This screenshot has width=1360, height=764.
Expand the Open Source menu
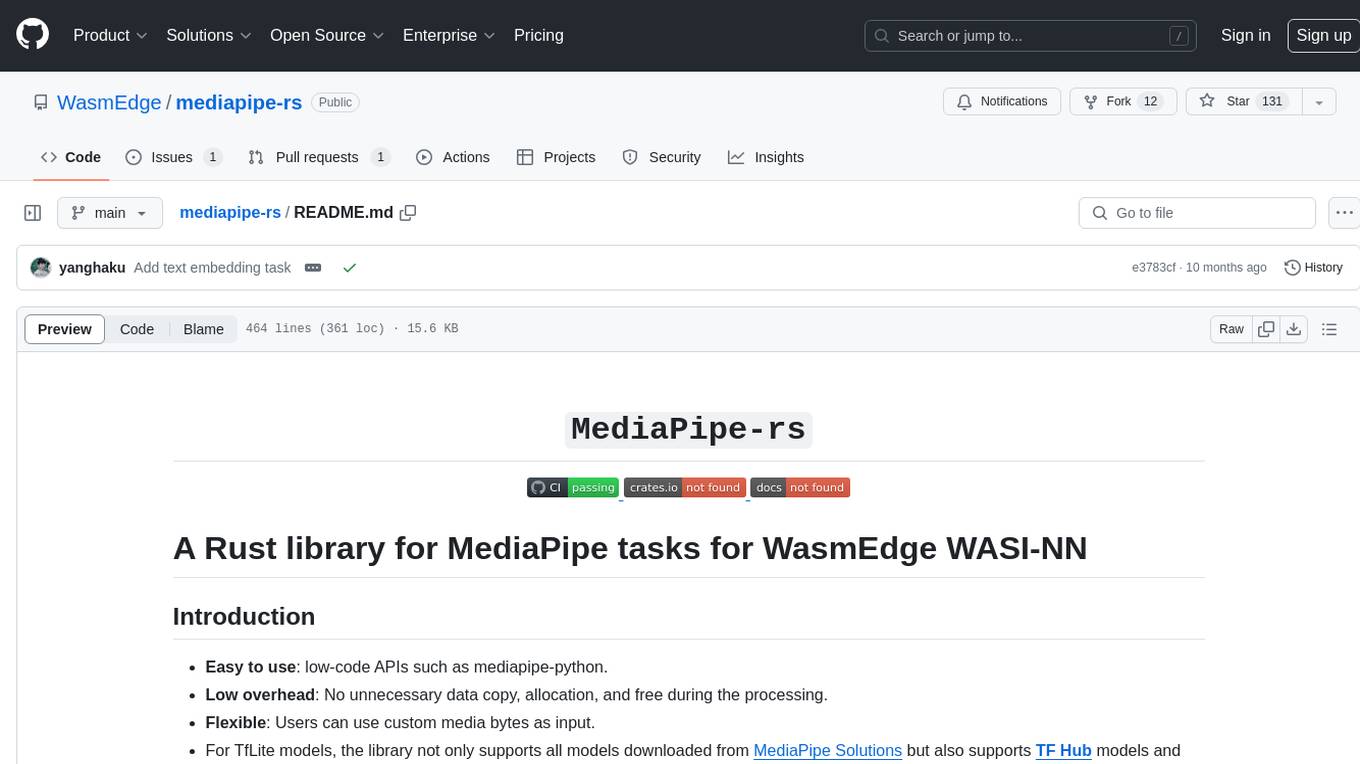point(327,35)
